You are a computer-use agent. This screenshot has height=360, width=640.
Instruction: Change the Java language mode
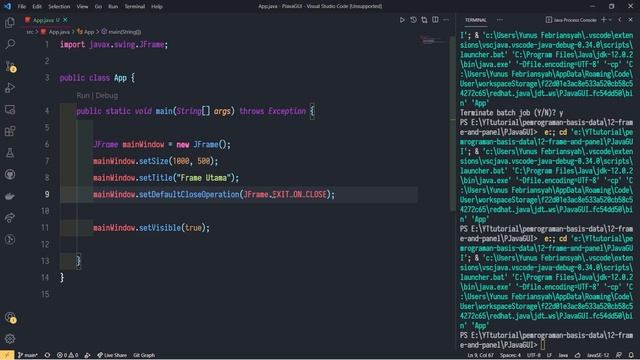pos(563,355)
